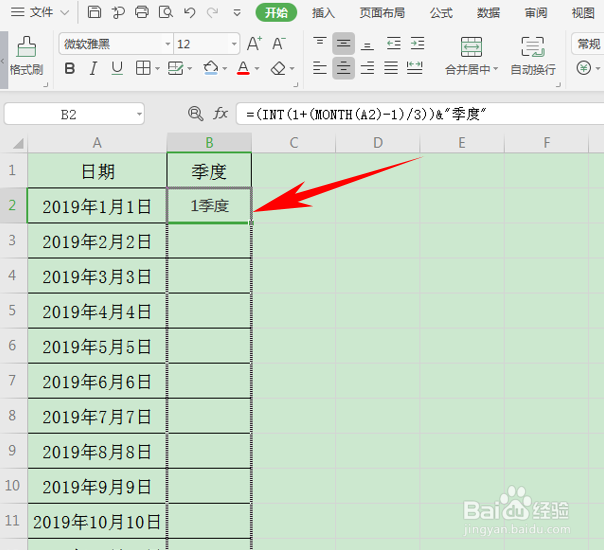Redo the last undone action
The image size is (604, 550).
[212, 12]
